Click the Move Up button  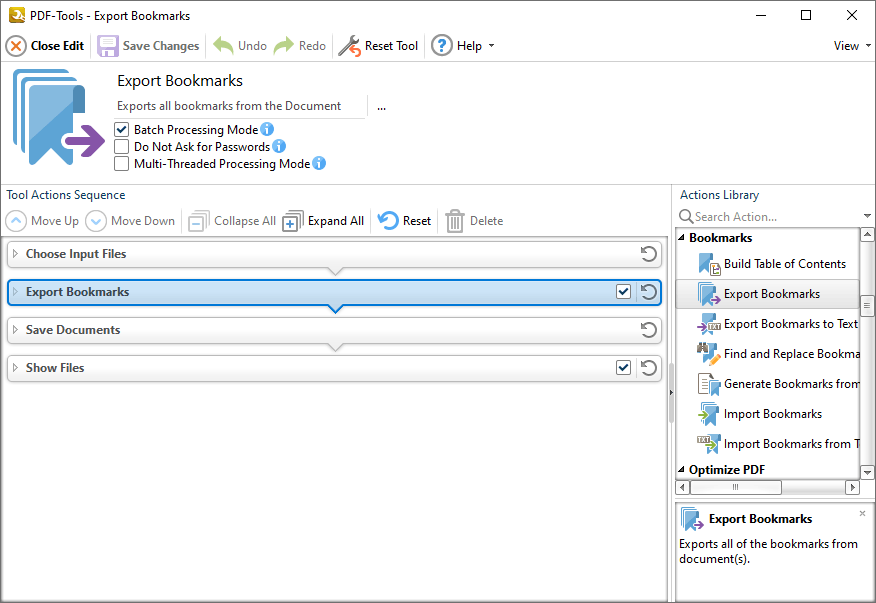pyautogui.click(x=42, y=221)
